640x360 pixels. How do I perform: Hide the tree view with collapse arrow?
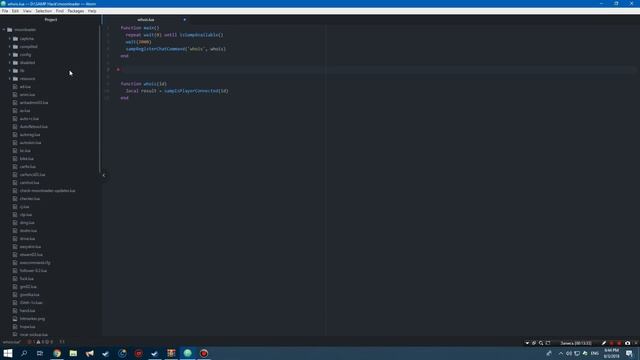(104, 175)
